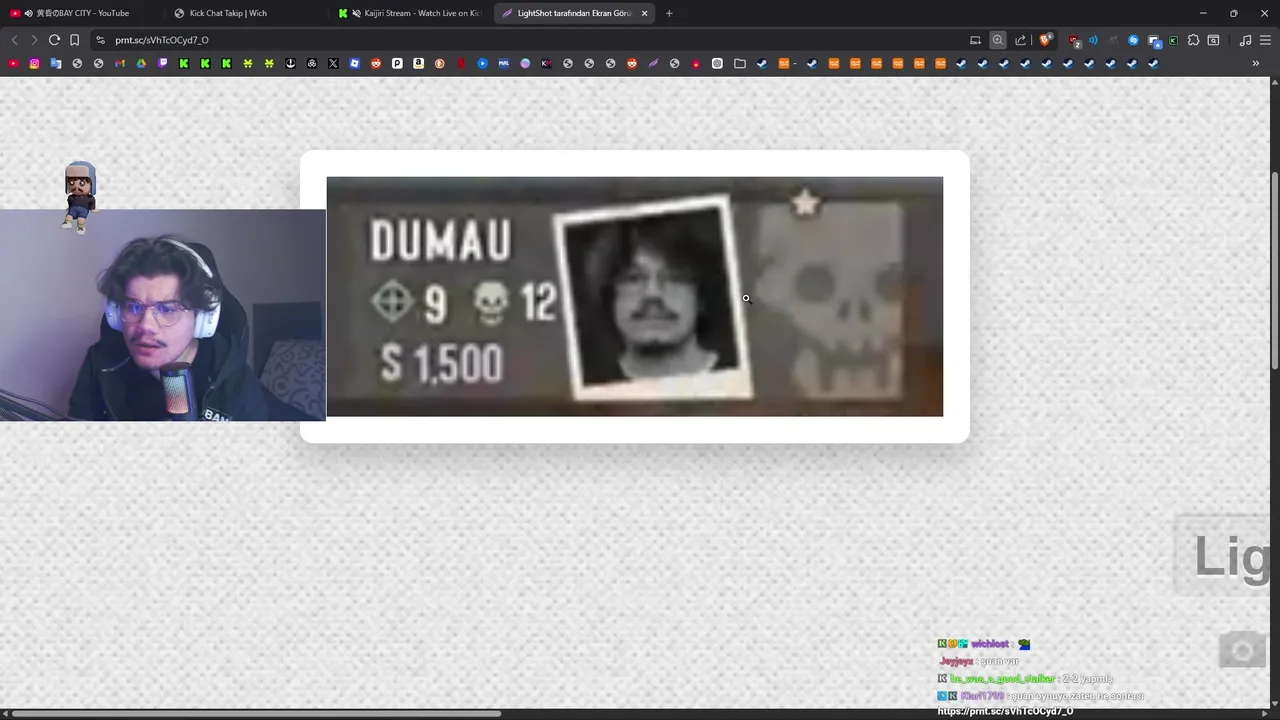
Task: View site information next to the URL
Action: click(100, 40)
